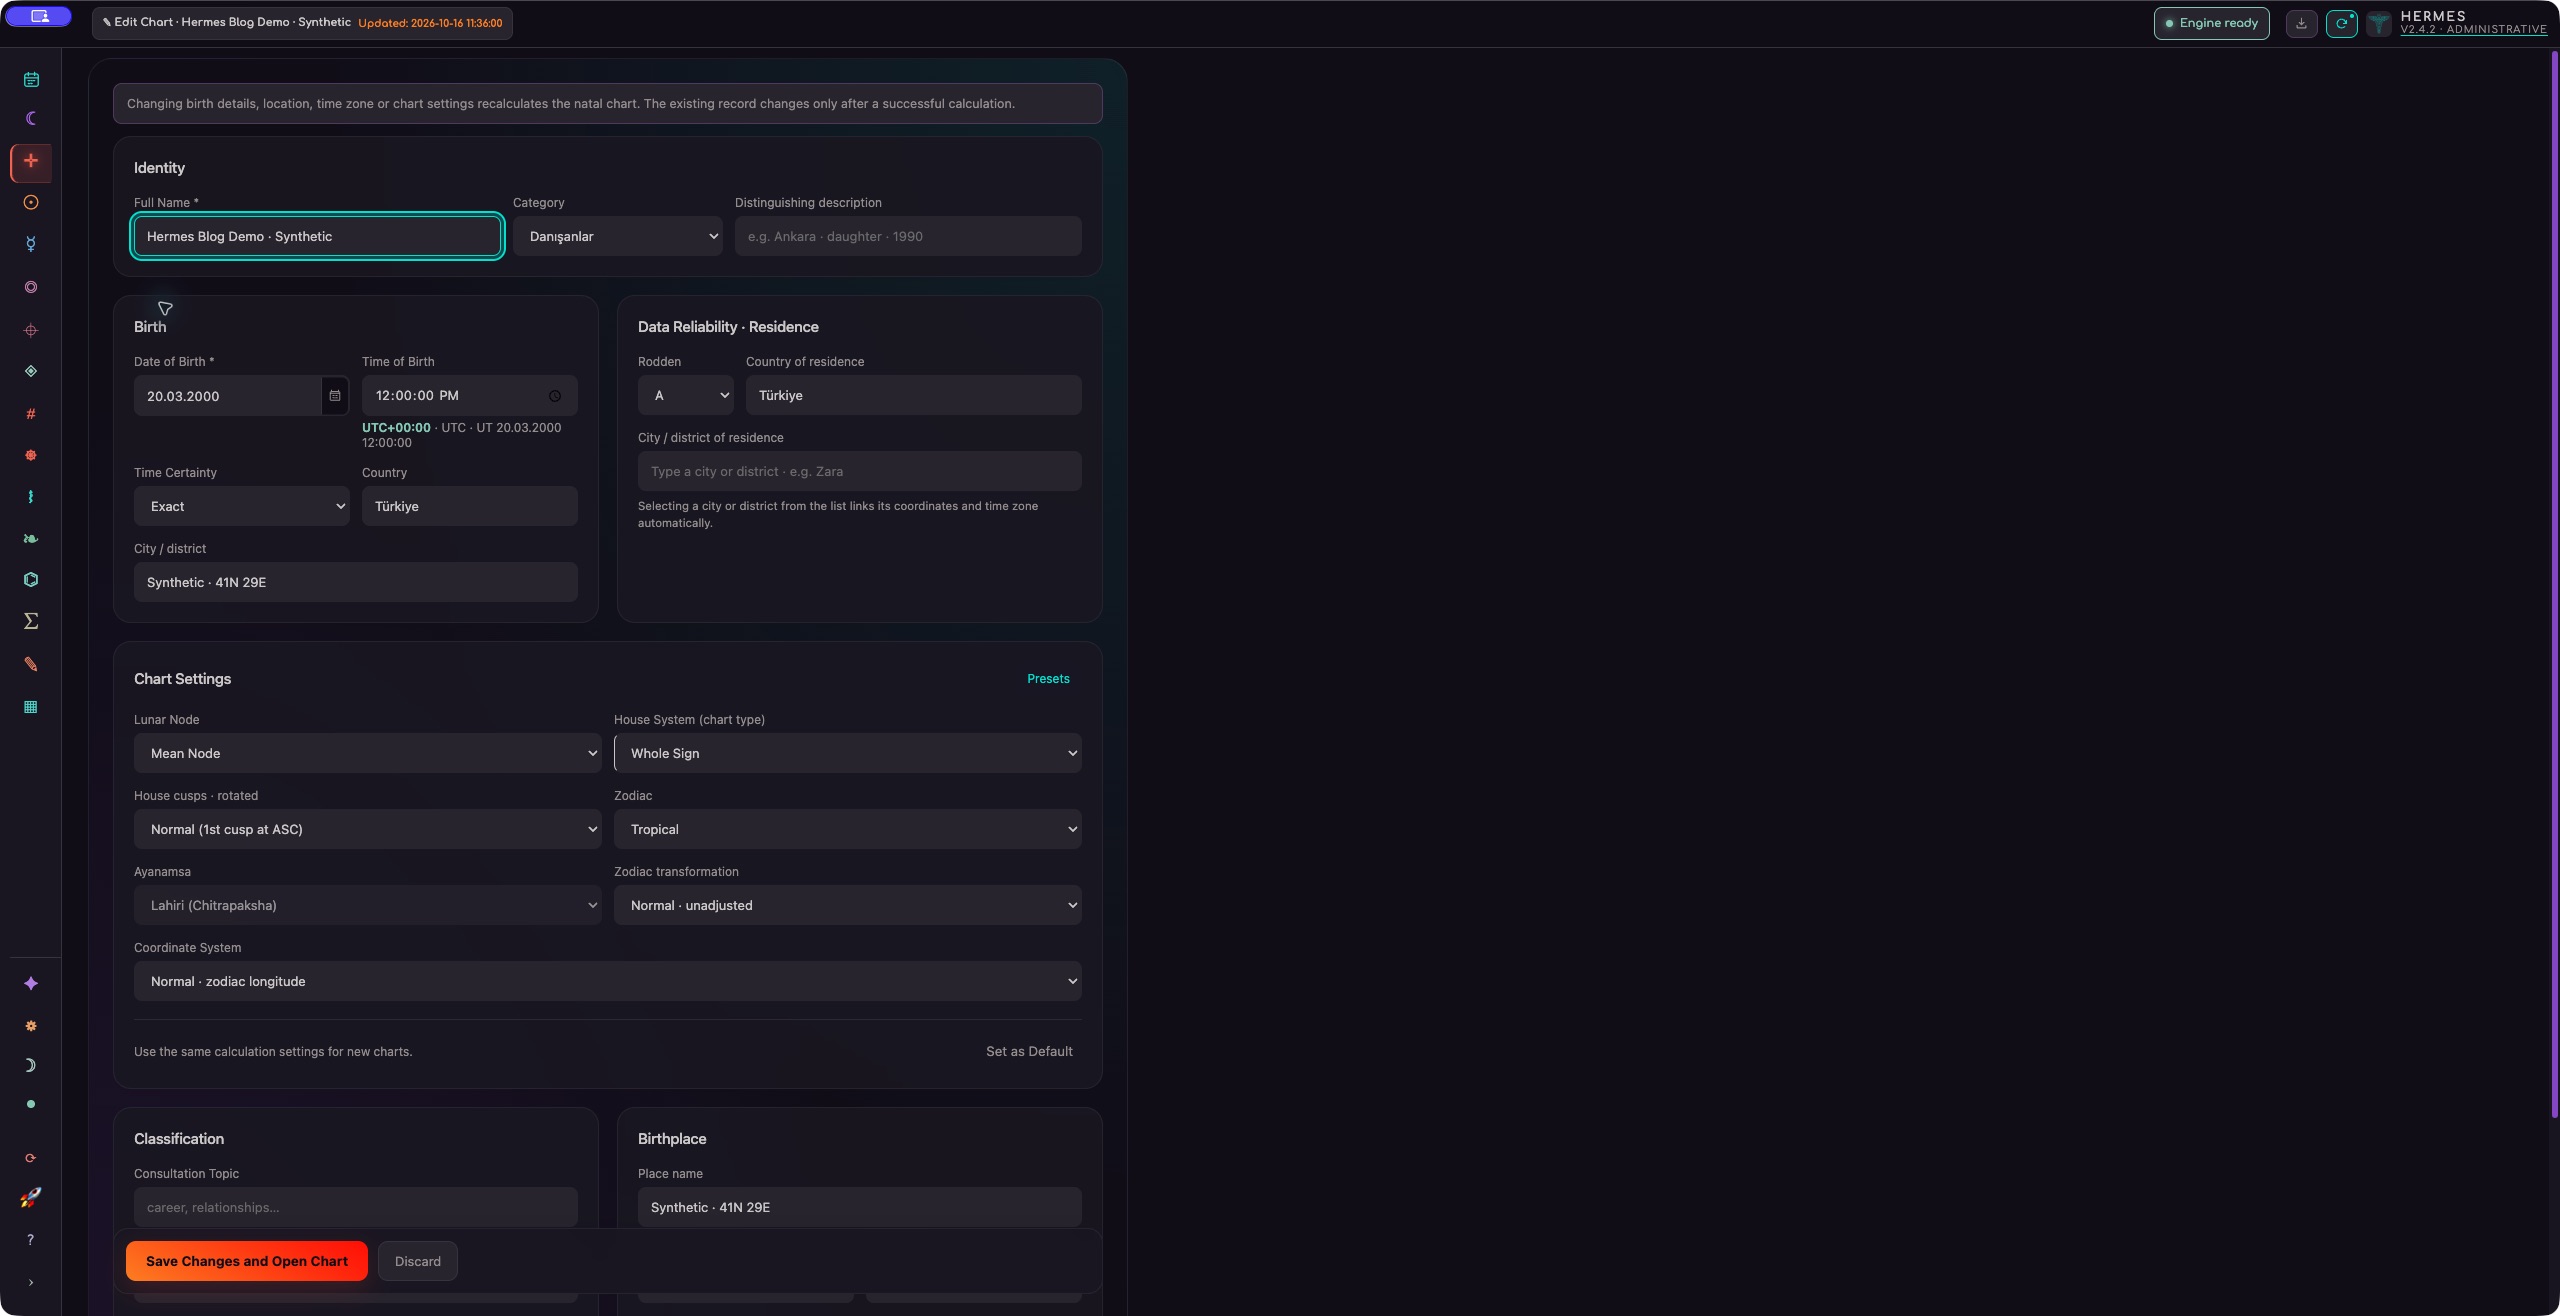Open the pink concentric rings sidebar icon
The width and height of the screenshot is (2560, 1316).
(31, 287)
